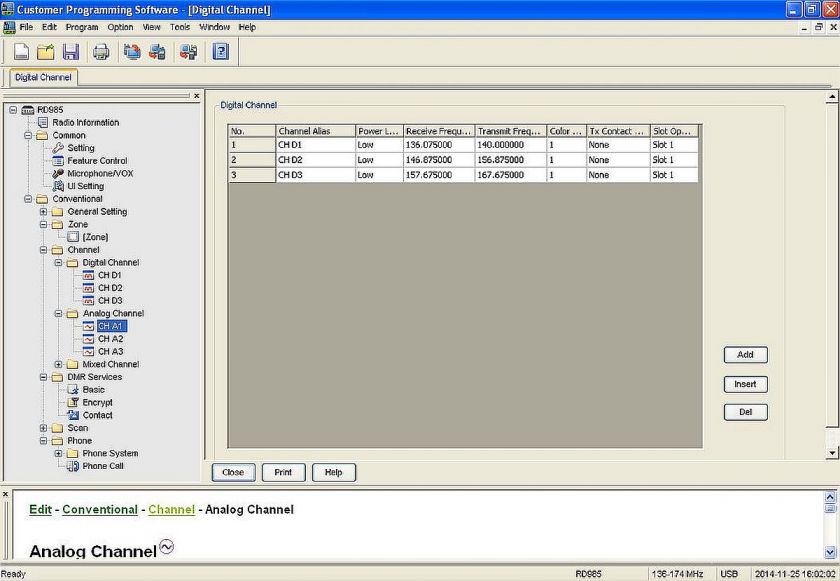Click the help pane scroll down arrow

coord(830,552)
